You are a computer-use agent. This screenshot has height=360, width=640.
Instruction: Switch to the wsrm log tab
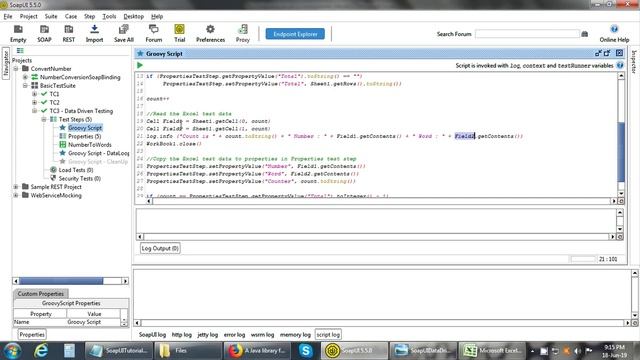[262, 334]
